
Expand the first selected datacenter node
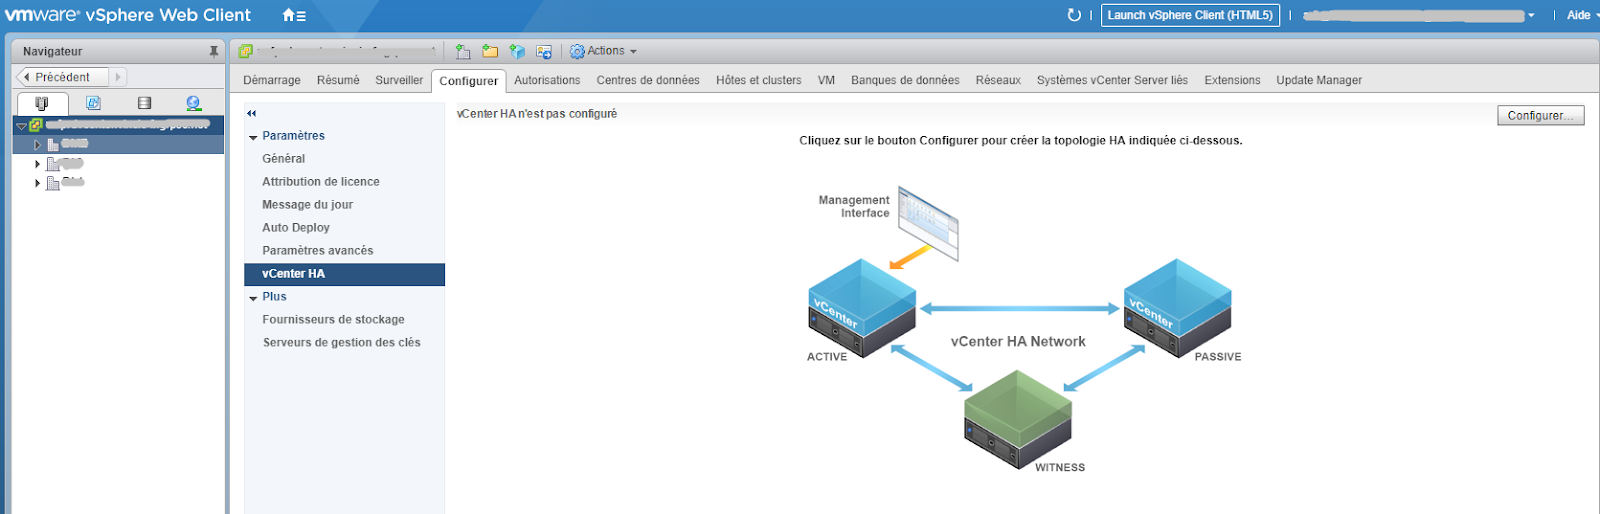tap(38, 145)
